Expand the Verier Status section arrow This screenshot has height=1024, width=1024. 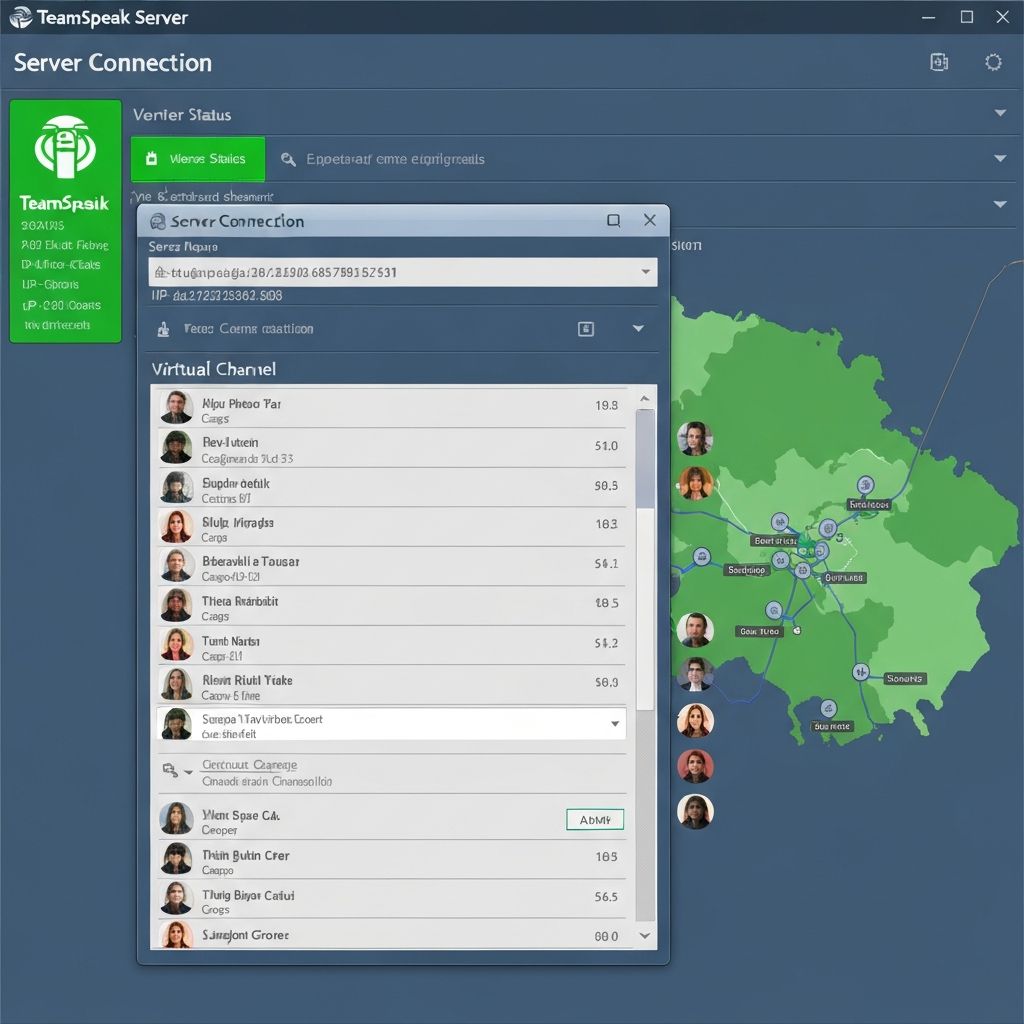[x=1000, y=114]
